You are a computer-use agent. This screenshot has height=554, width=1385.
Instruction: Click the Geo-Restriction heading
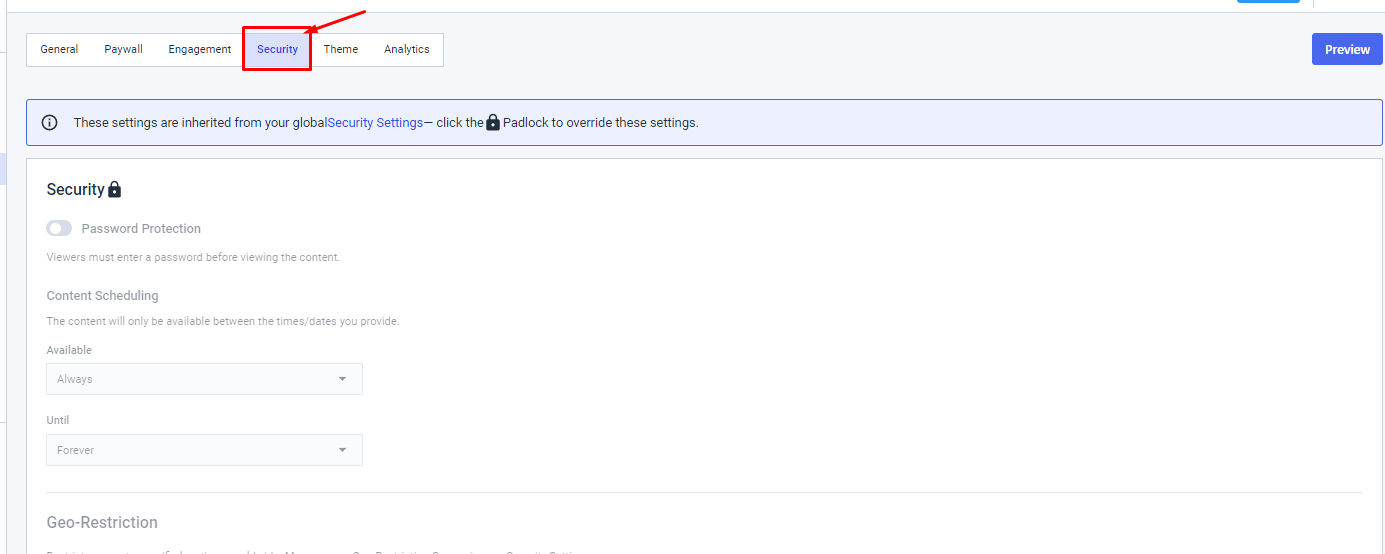click(x=102, y=522)
